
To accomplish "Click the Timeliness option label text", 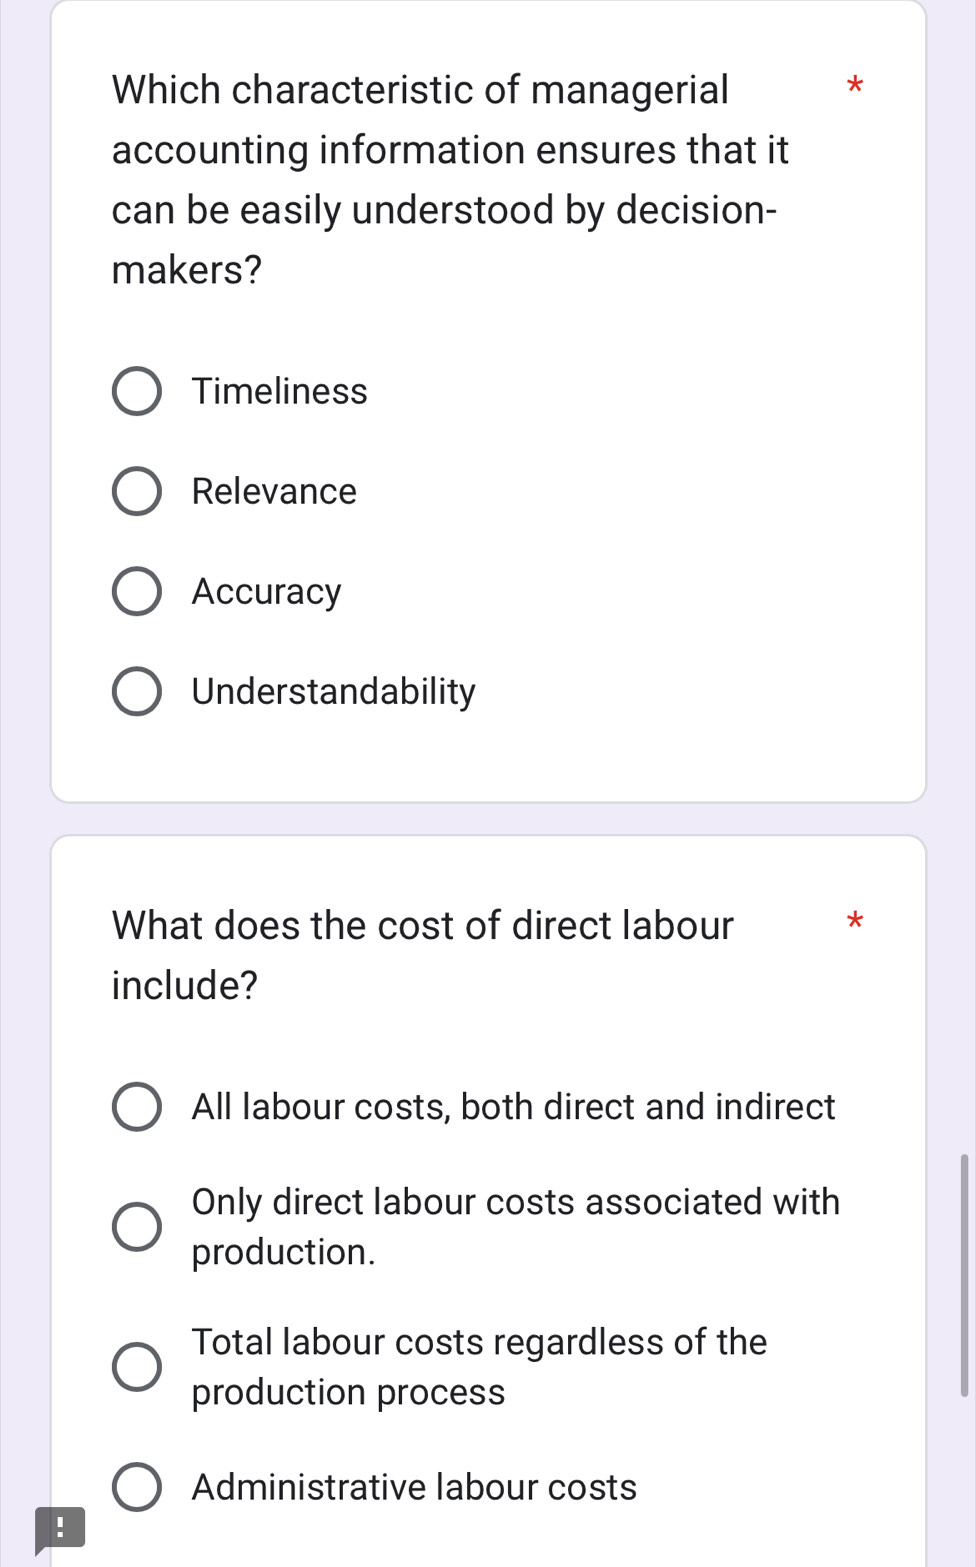I will pyautogui.click(x=280, y=391).
